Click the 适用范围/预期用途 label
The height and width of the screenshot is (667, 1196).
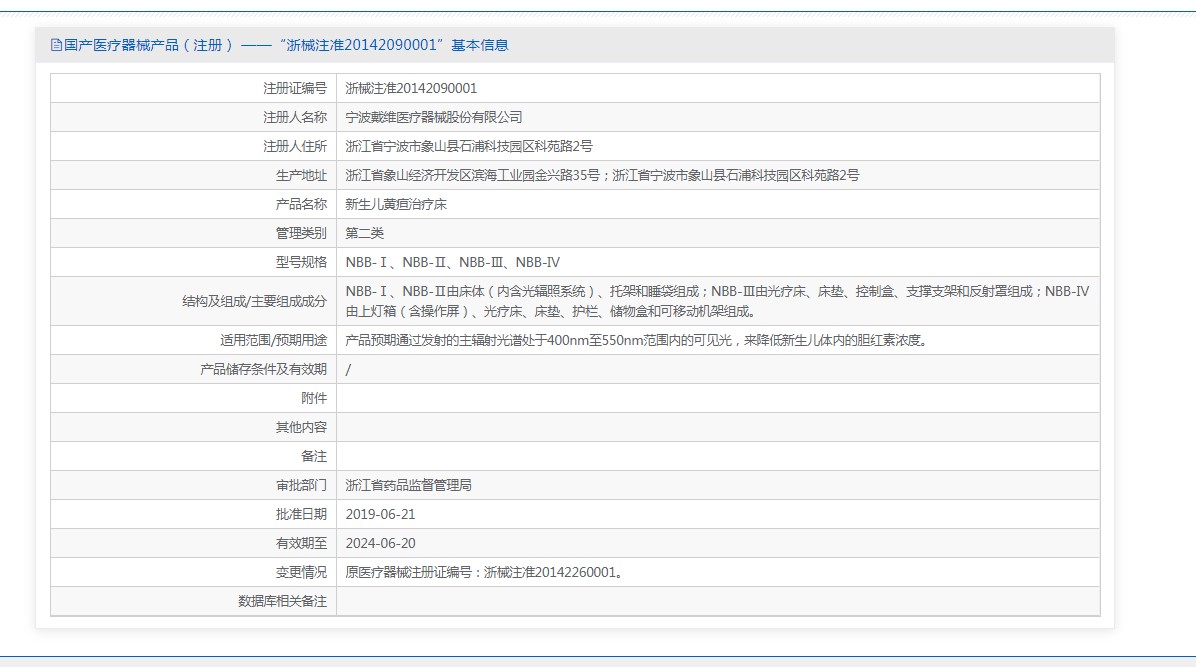(274, 340)
